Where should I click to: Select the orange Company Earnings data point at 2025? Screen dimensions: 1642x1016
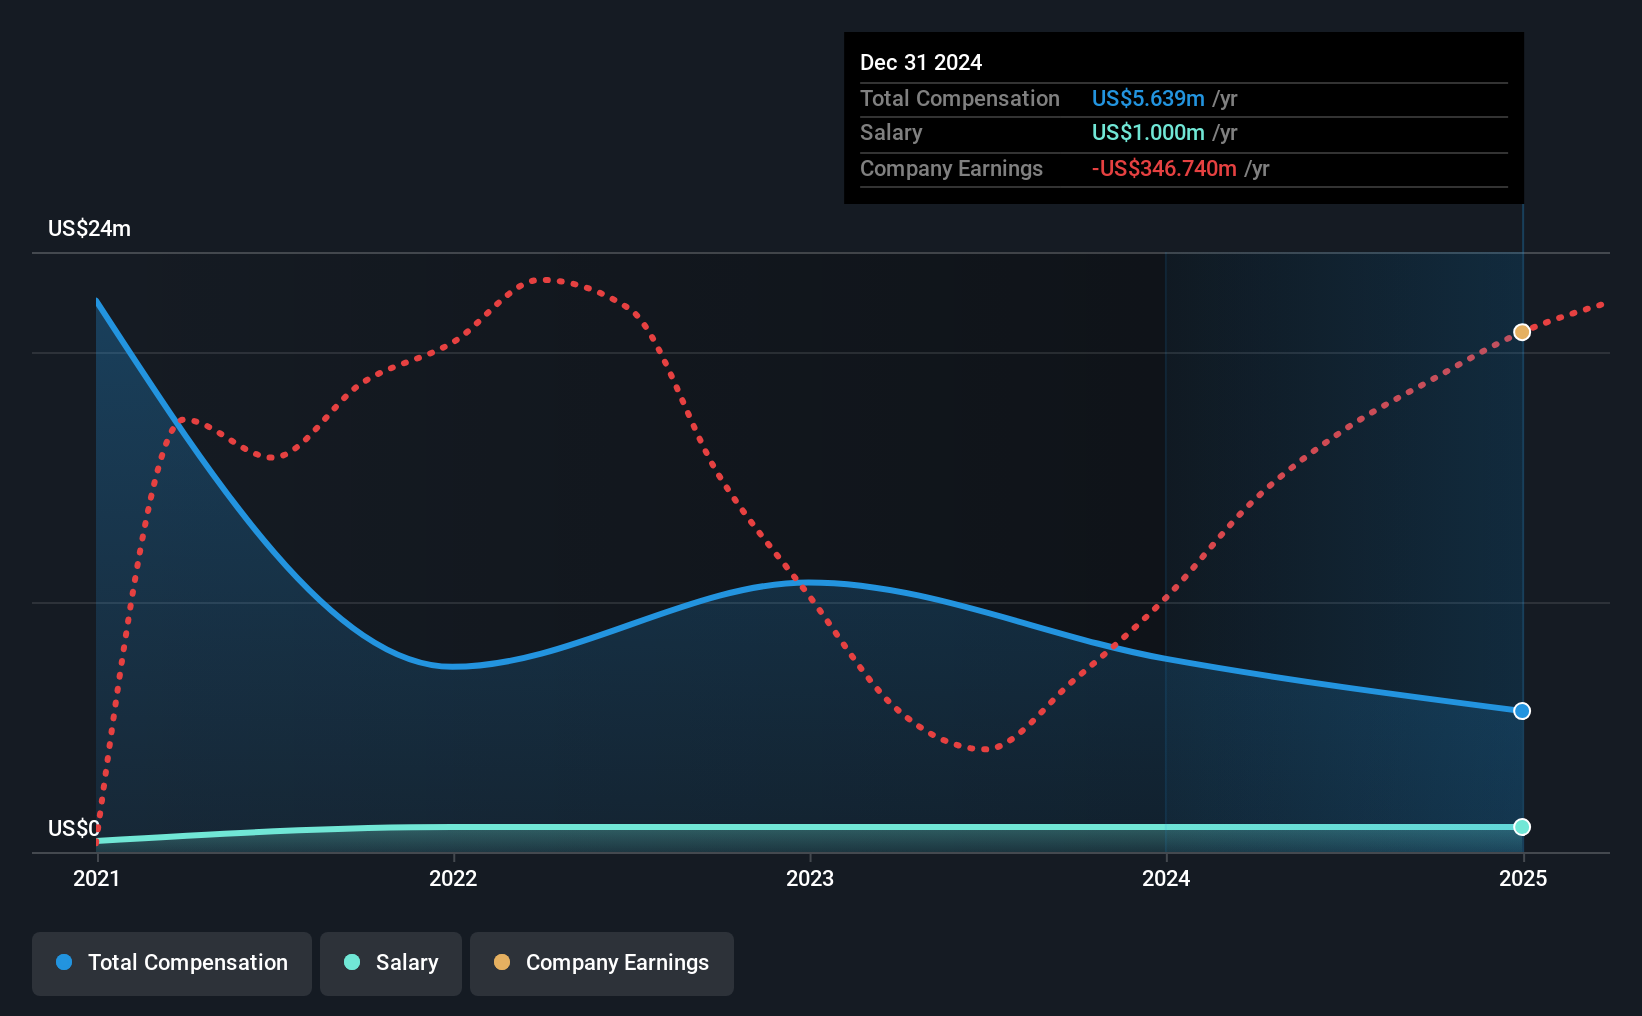[1522, 332]
